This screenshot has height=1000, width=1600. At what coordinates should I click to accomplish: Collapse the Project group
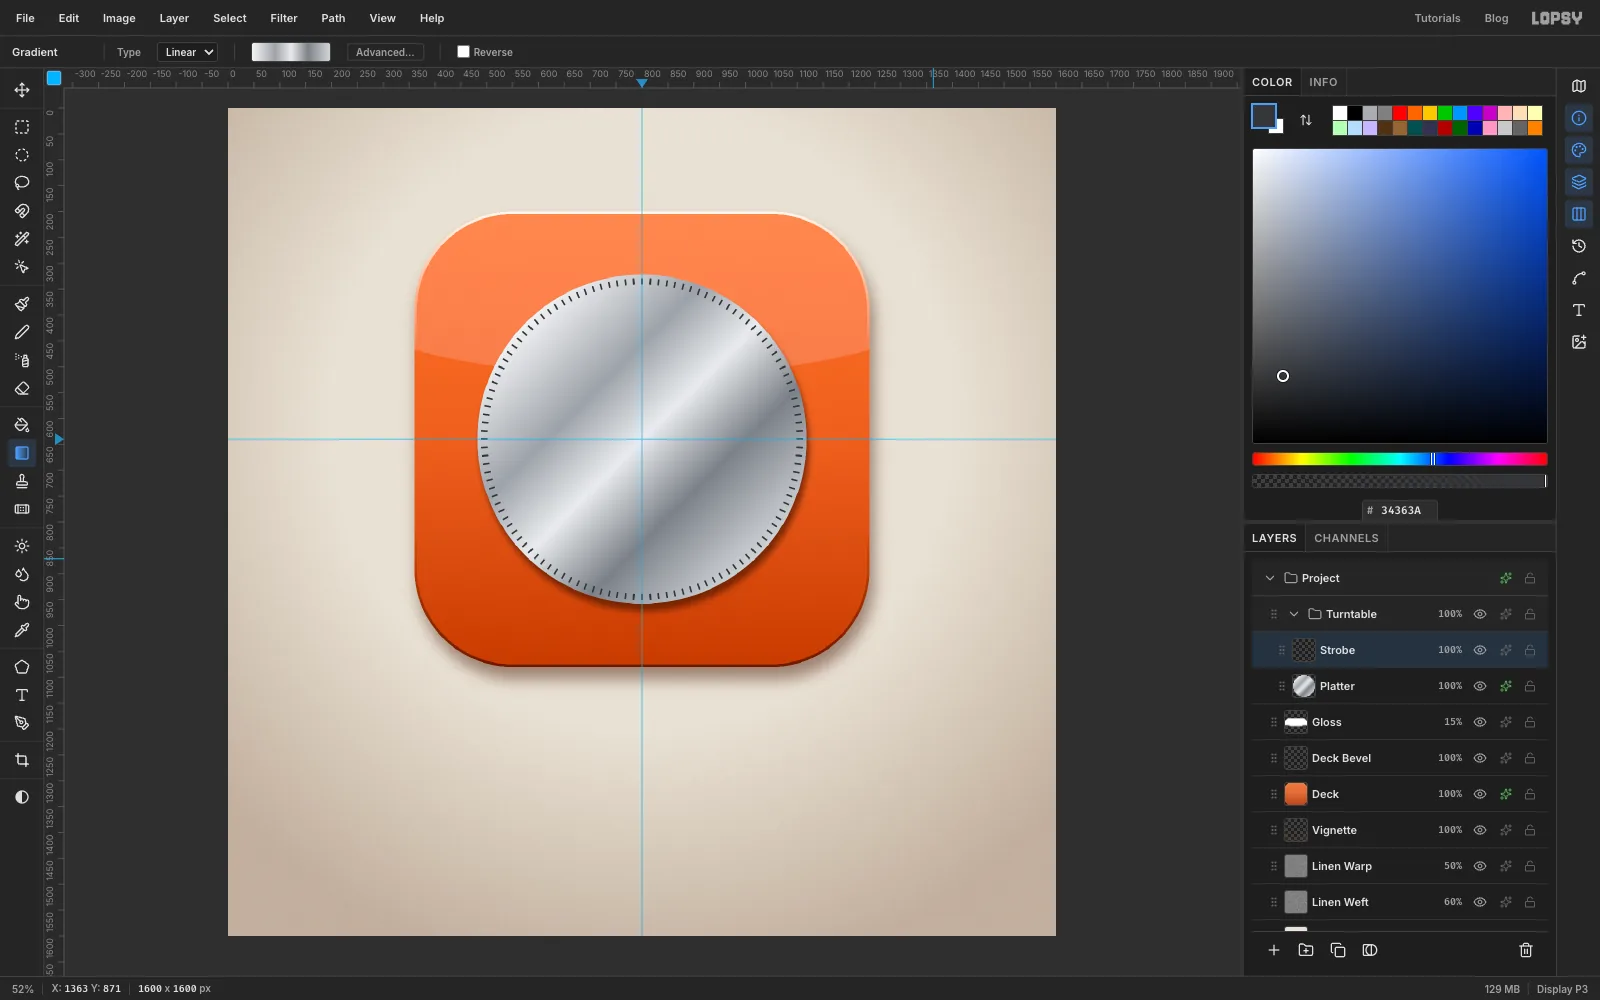(x=1270, y=578)
